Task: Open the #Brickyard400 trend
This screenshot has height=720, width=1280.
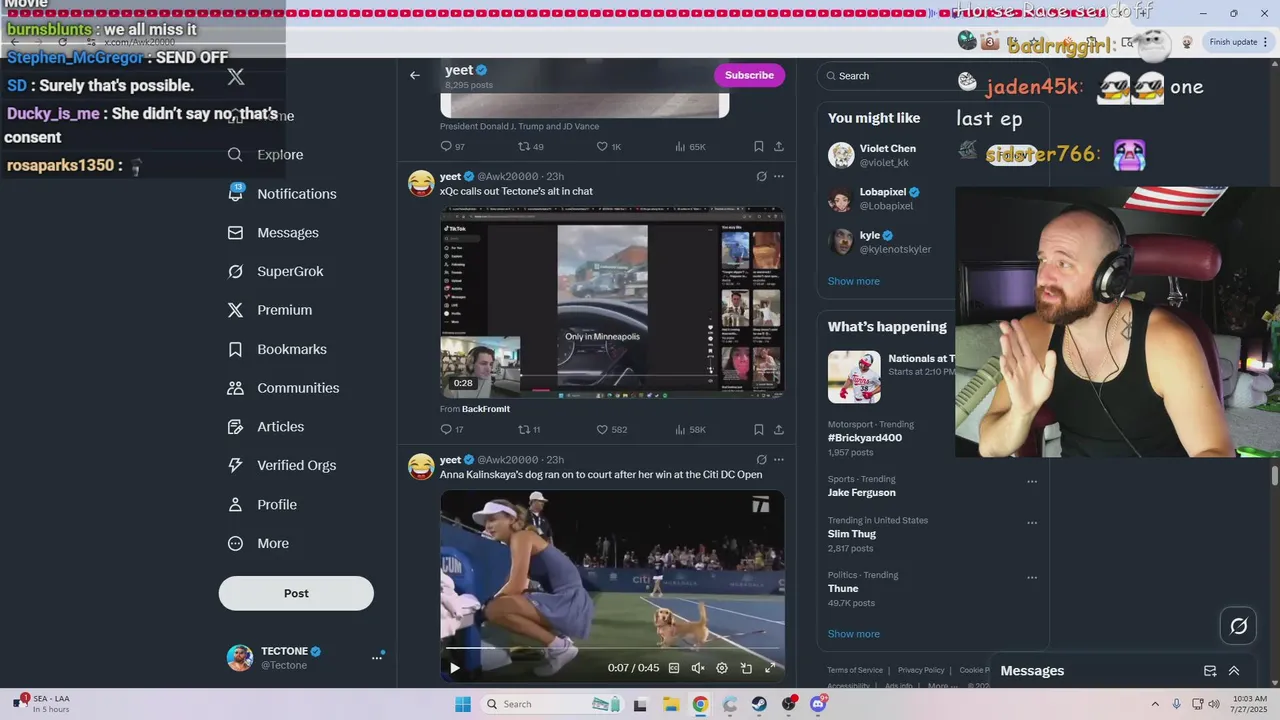Action: click(x=865, y=438)
